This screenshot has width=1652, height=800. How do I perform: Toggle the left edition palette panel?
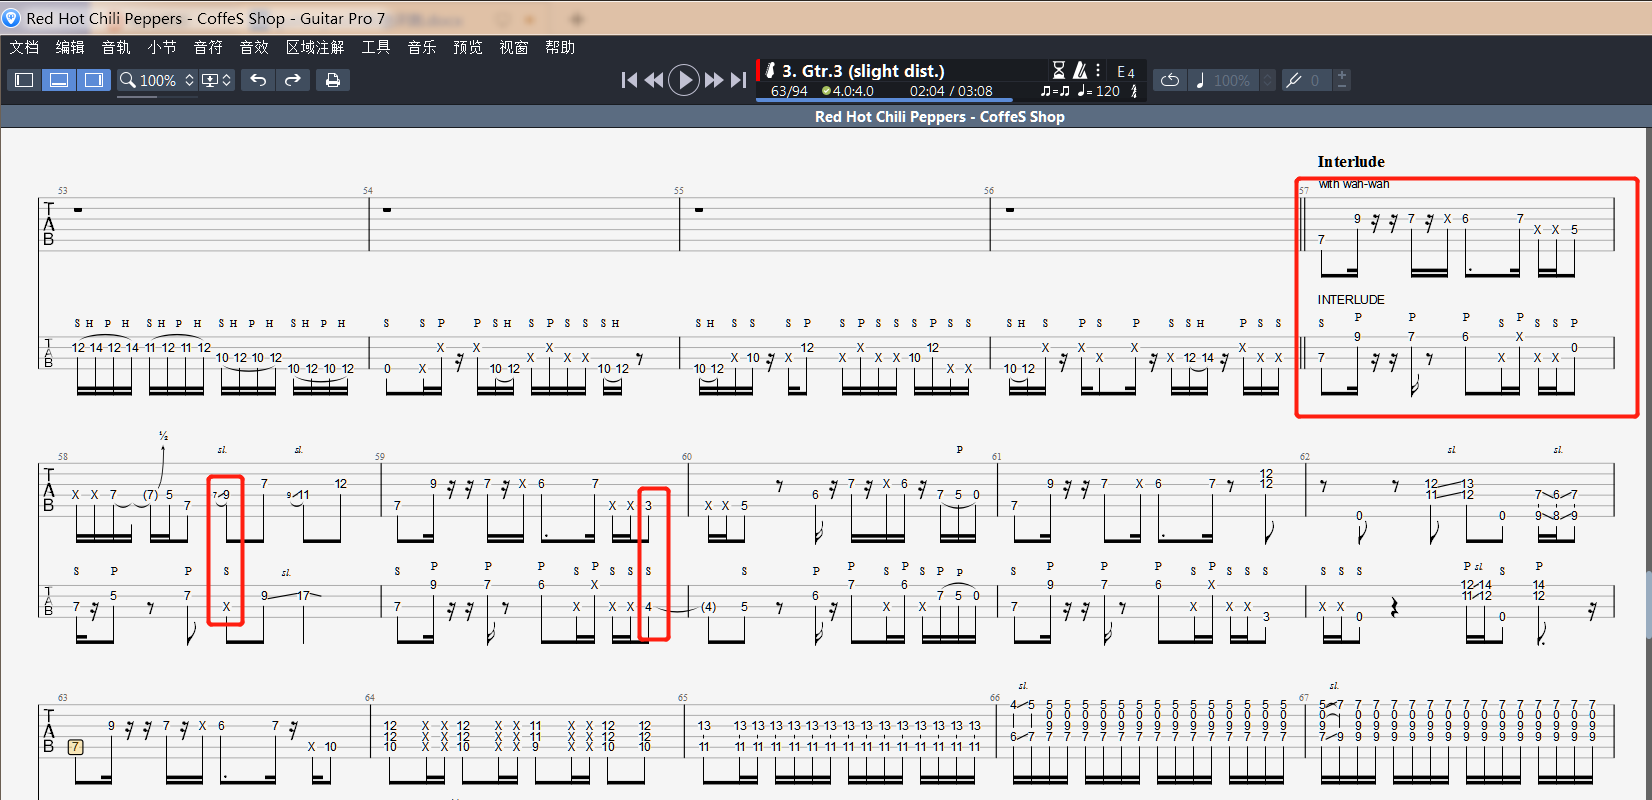(x=25, y=80)
